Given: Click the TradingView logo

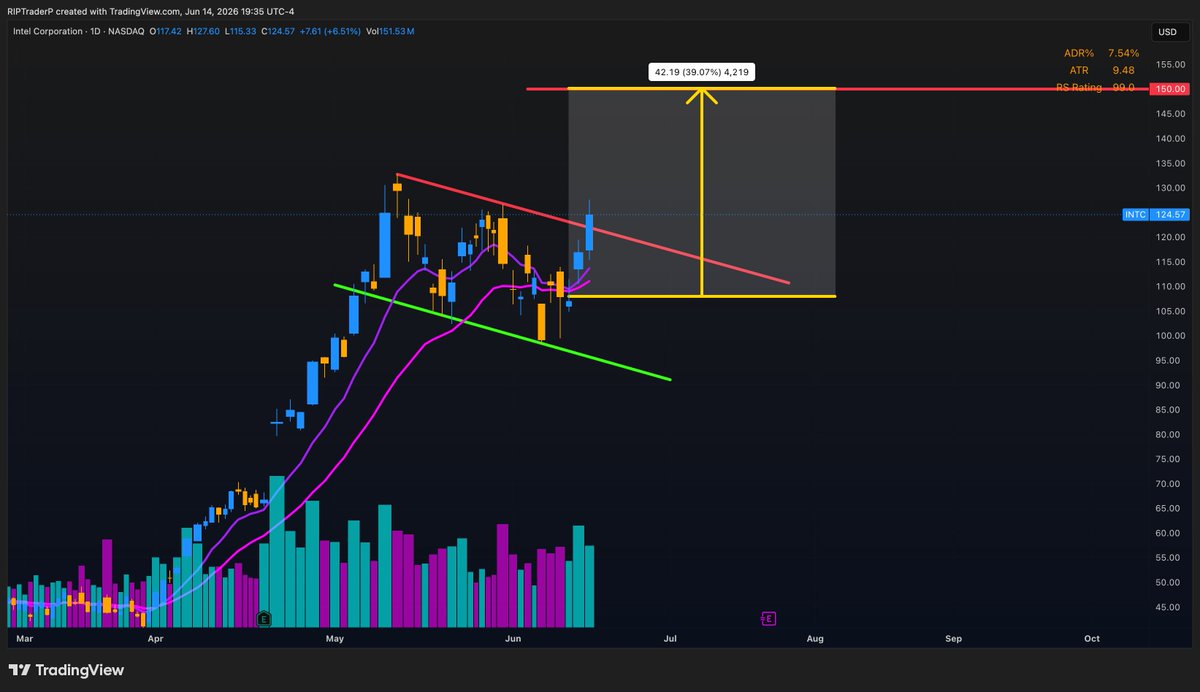Looking at the screenshot, I should 66,670.
